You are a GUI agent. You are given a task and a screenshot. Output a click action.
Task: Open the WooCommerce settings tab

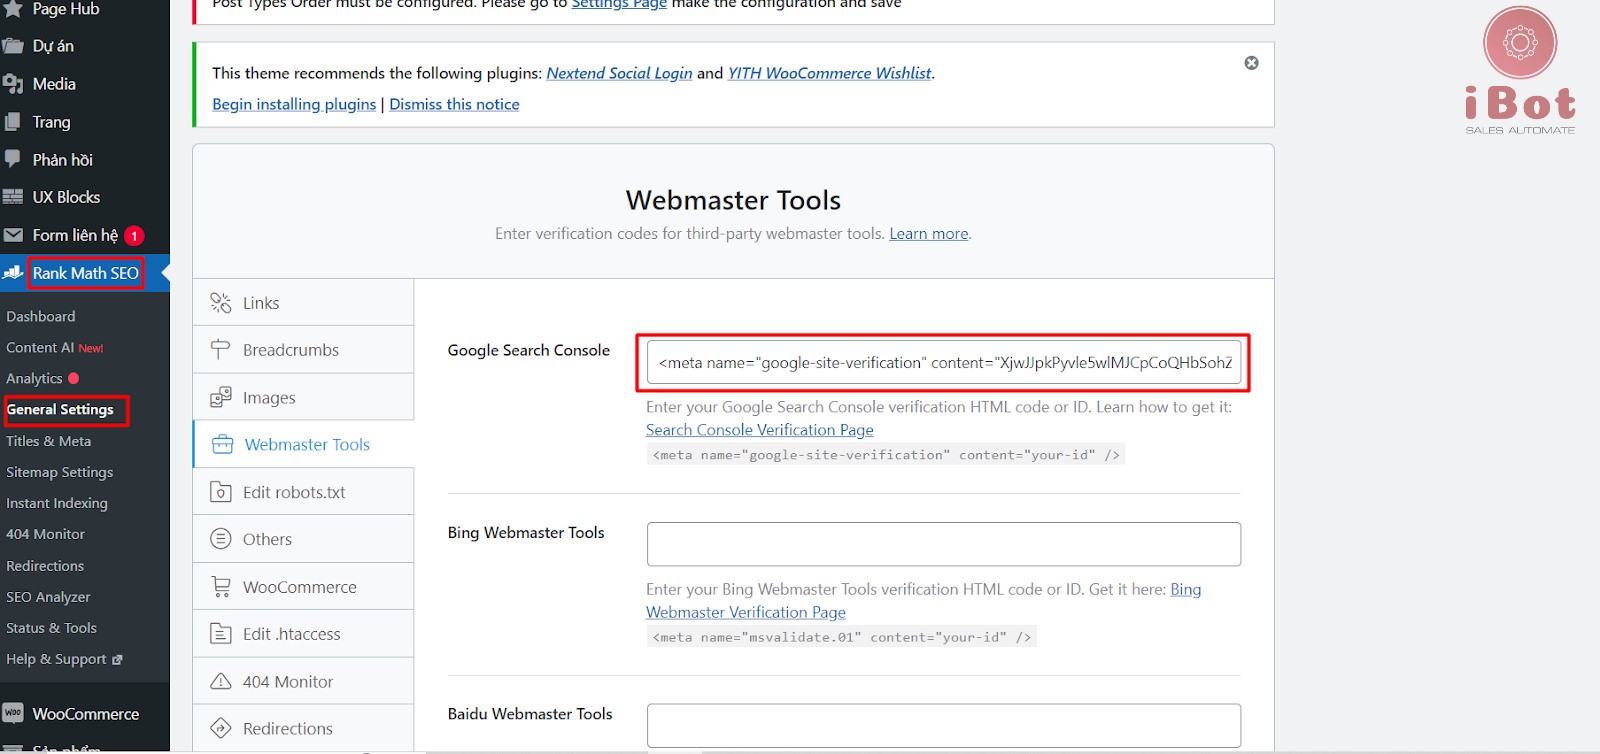click(303, 587)
